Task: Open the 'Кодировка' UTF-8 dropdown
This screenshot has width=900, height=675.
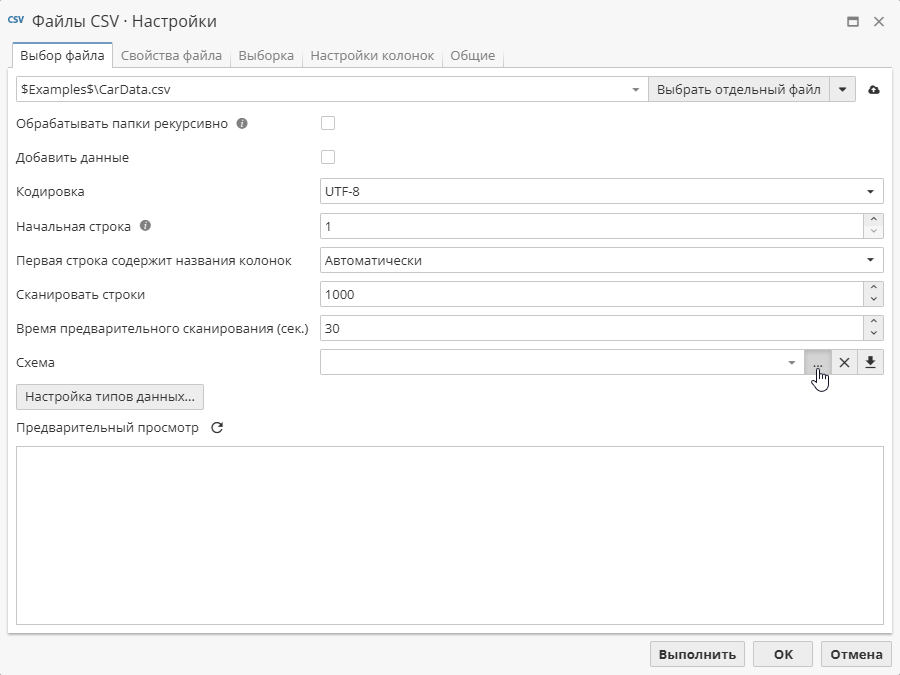Action: [x=870, y=191]
